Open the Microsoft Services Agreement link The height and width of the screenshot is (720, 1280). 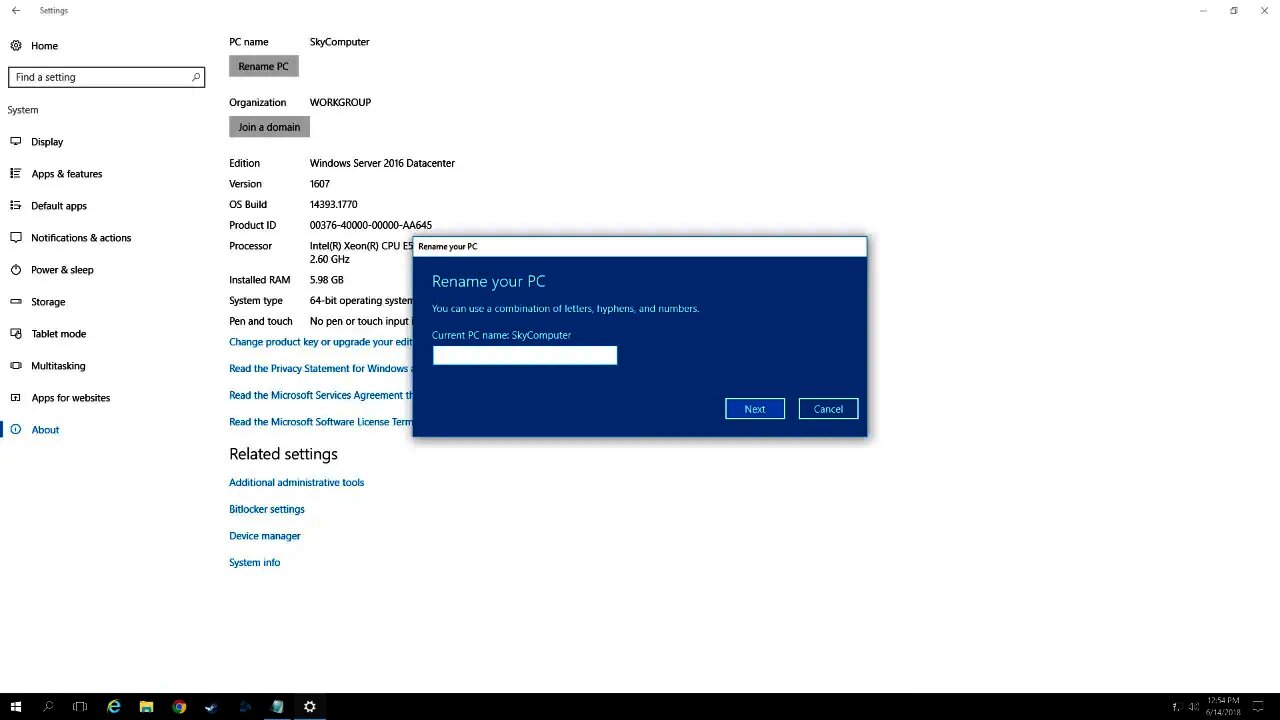(x=320, y=395)
